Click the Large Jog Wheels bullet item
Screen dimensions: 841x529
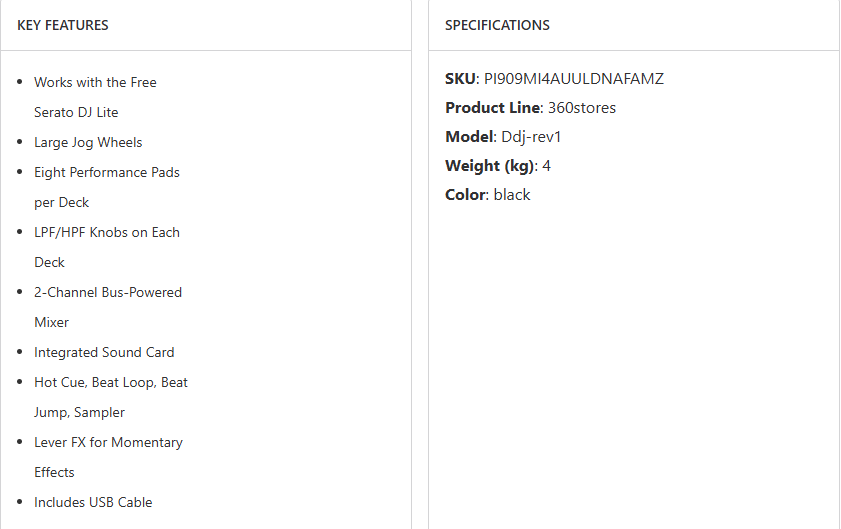(88, 142)
